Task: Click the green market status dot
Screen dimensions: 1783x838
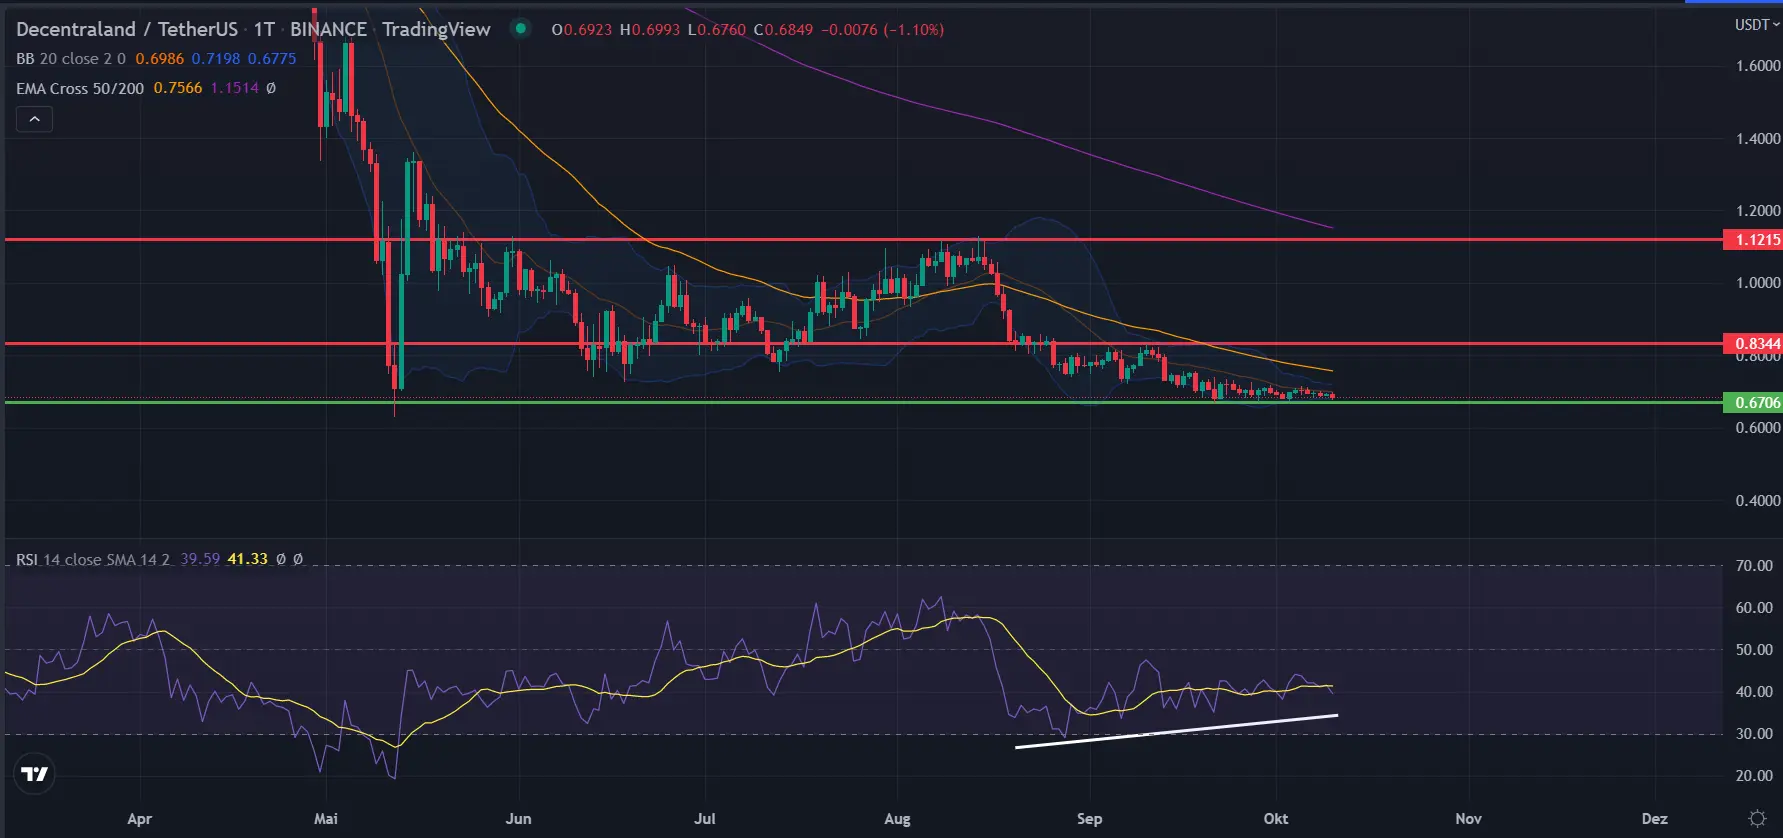Action: coord(520,29)
